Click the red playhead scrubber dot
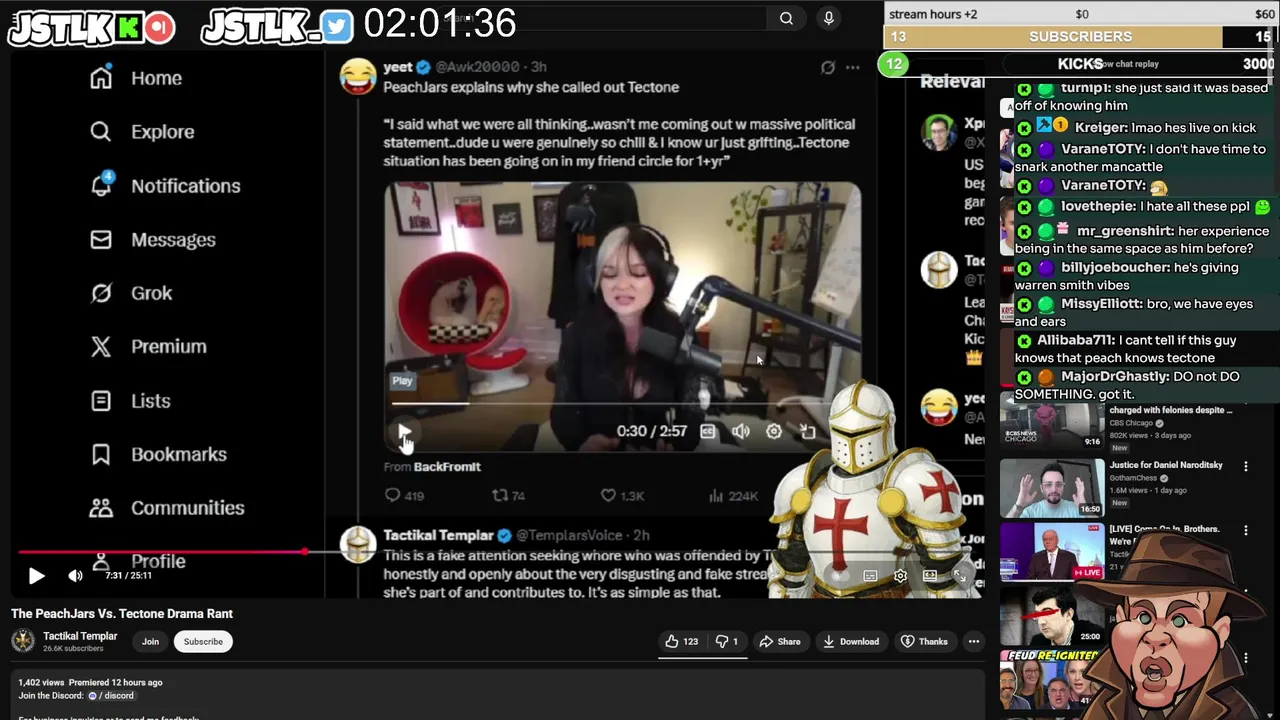1280x720 pixels. (305, 551)
